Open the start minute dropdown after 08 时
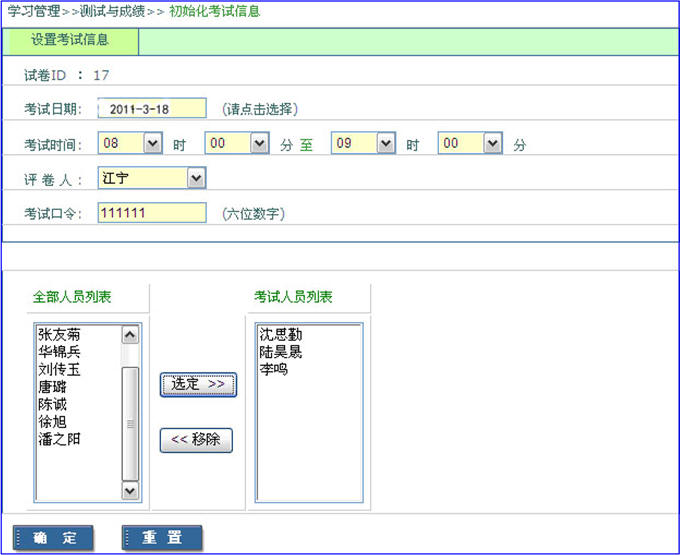This screenshot has height=555, width=680. tap(237, 143)
